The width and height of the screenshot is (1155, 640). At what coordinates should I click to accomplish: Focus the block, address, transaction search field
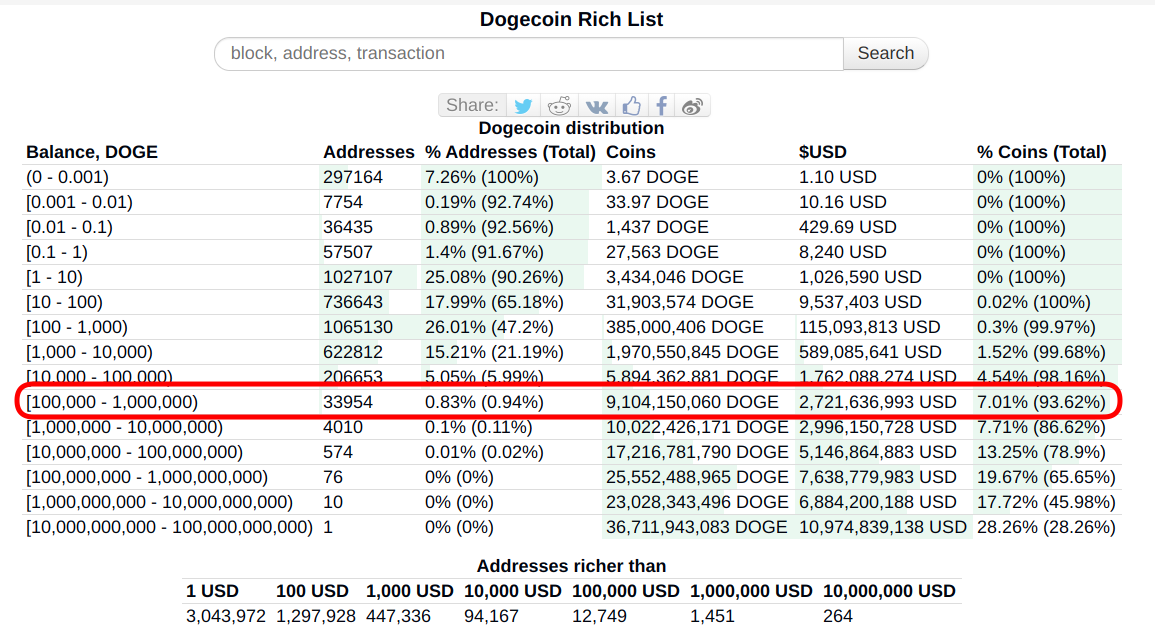[529, 54]
